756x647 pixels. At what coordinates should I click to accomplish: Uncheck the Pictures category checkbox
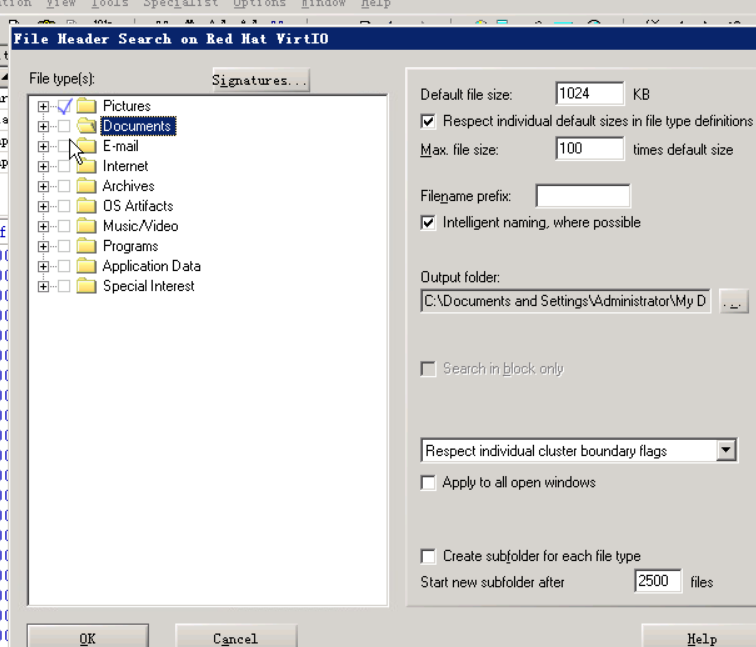click(x=64, y=106)
